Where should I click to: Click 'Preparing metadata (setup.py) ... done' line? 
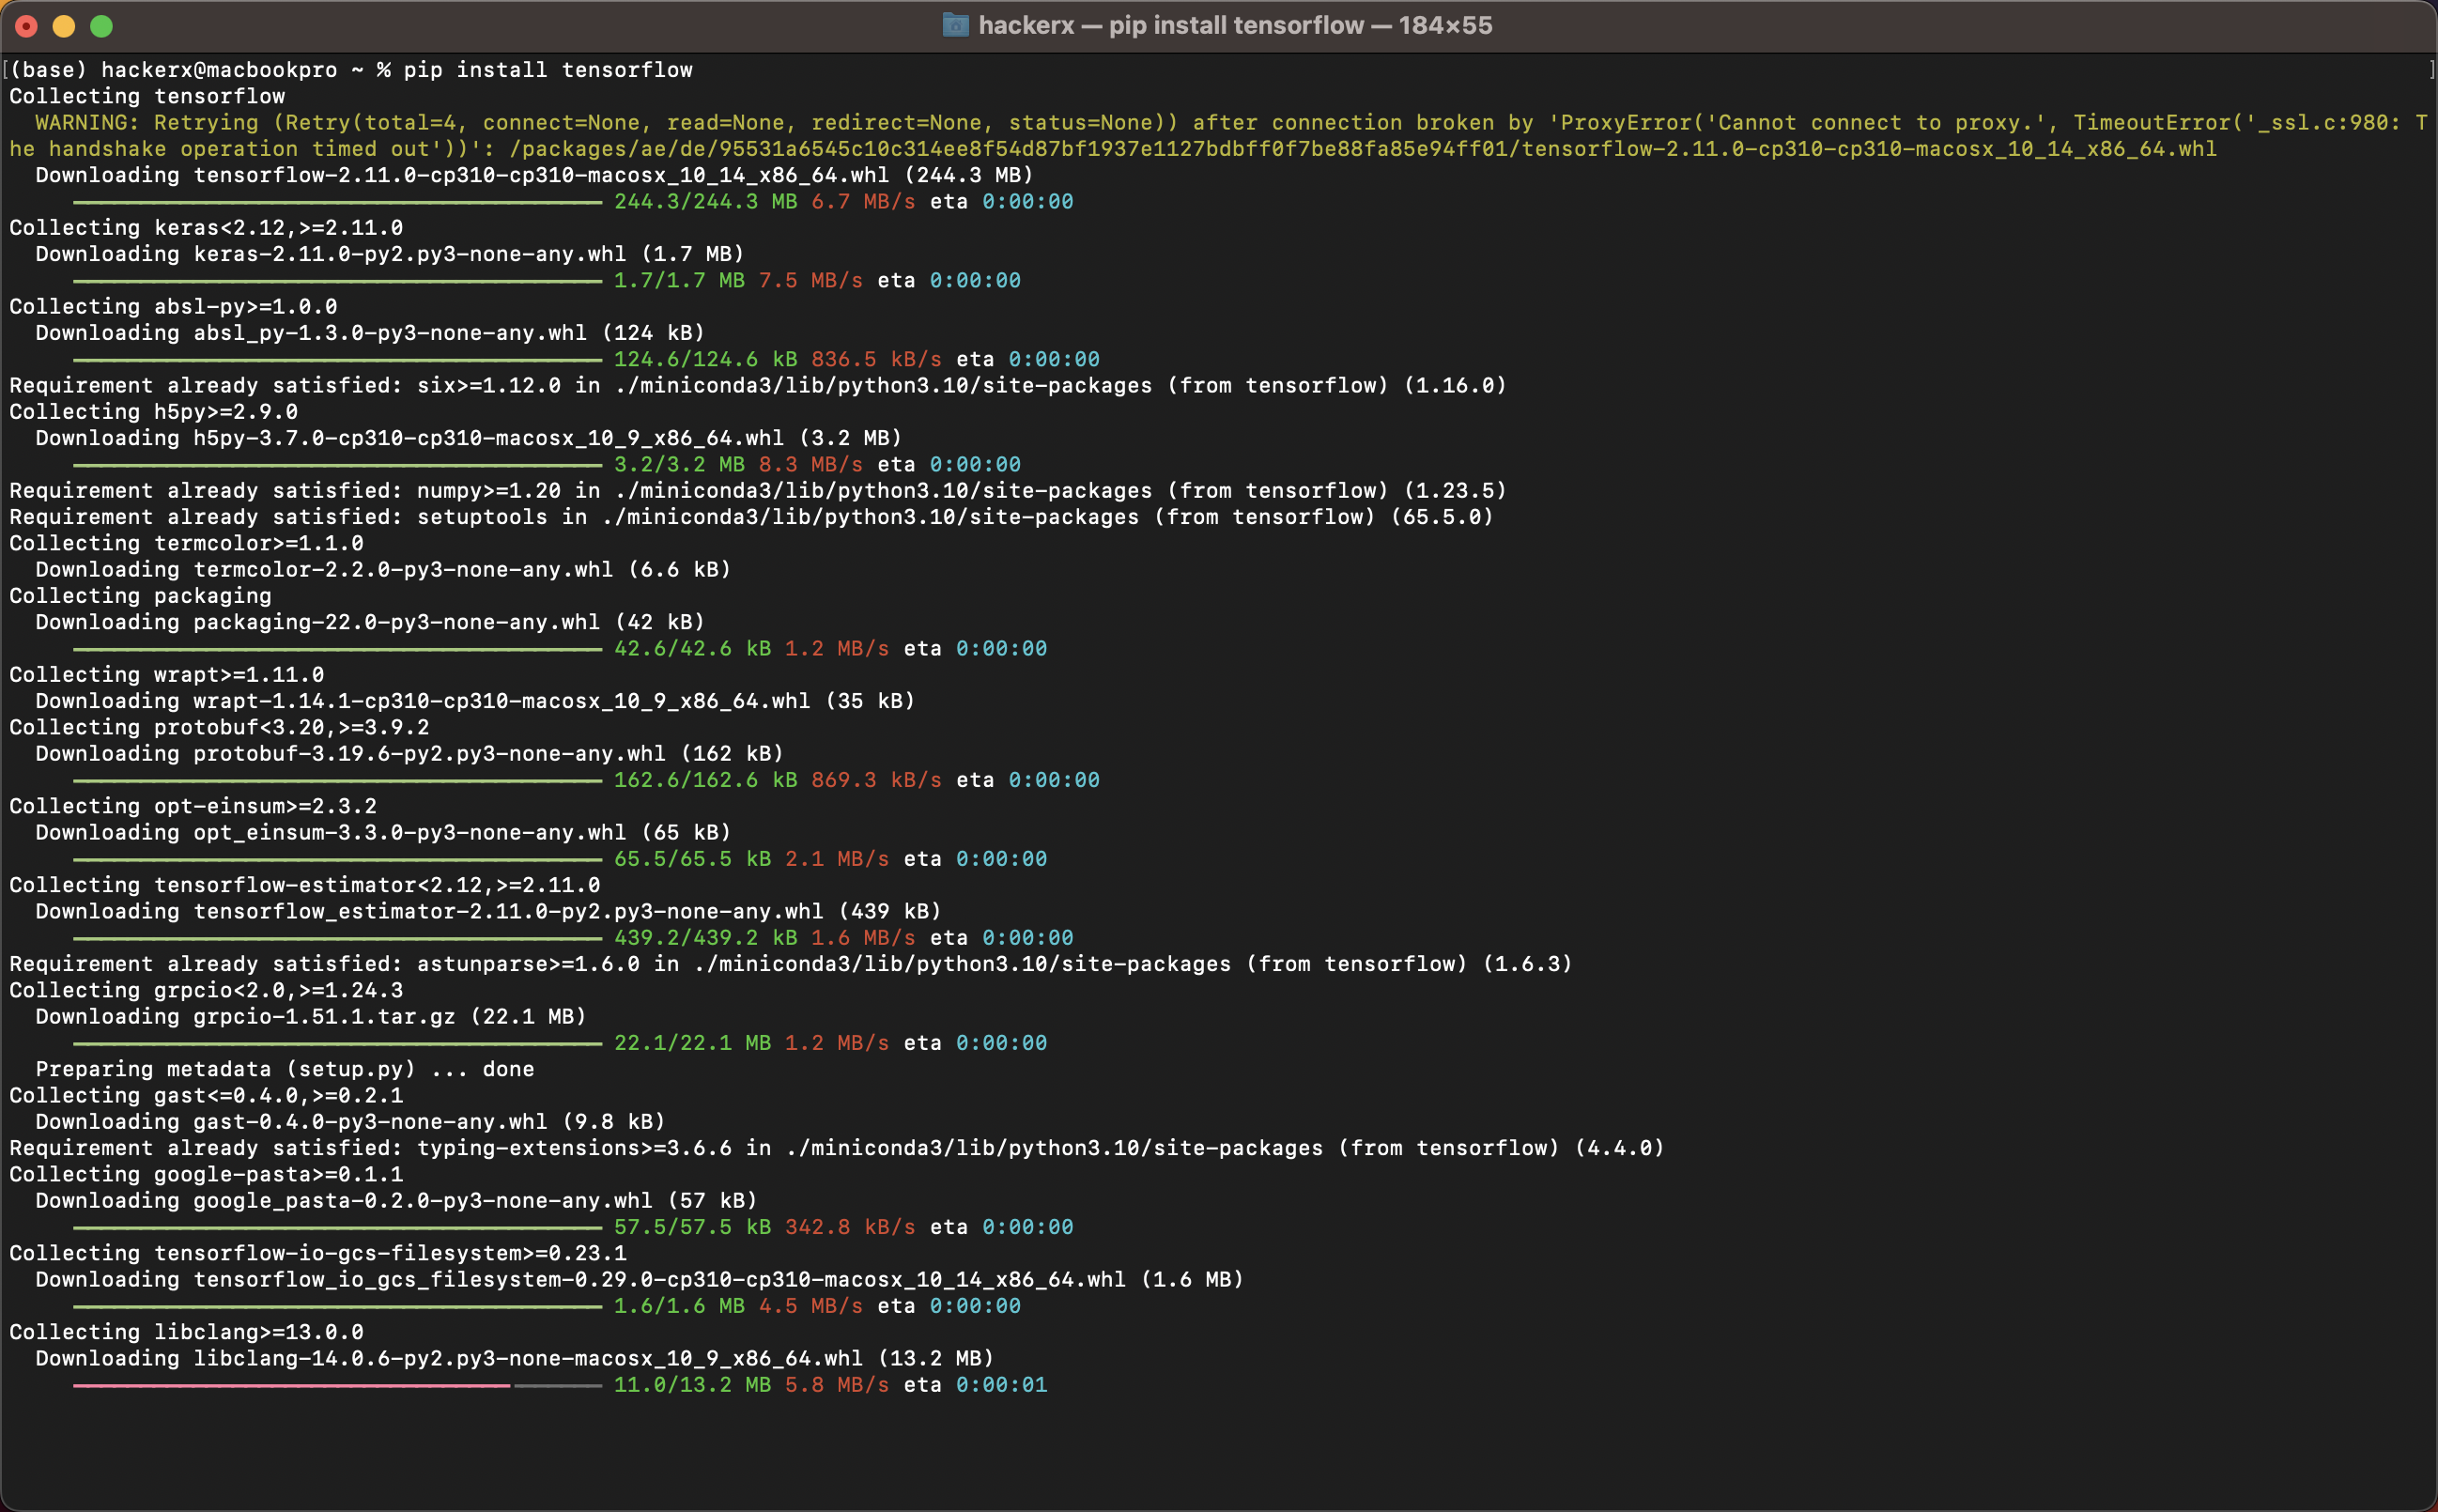click(x=285, y=1069)
